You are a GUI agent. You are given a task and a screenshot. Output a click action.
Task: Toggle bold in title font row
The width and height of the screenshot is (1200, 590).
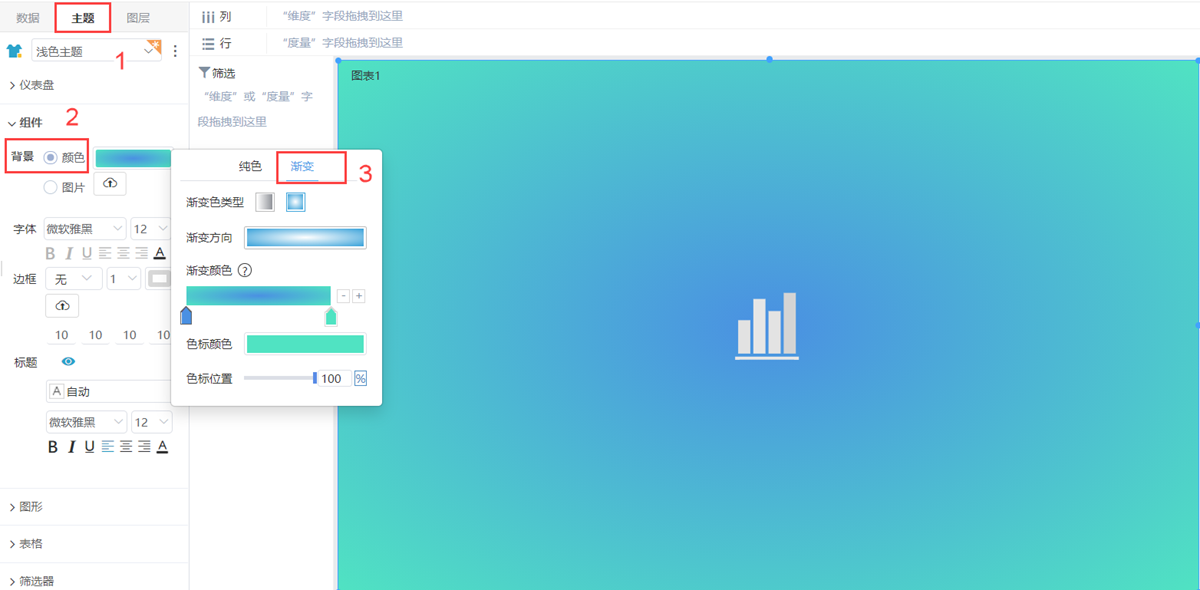53,446
